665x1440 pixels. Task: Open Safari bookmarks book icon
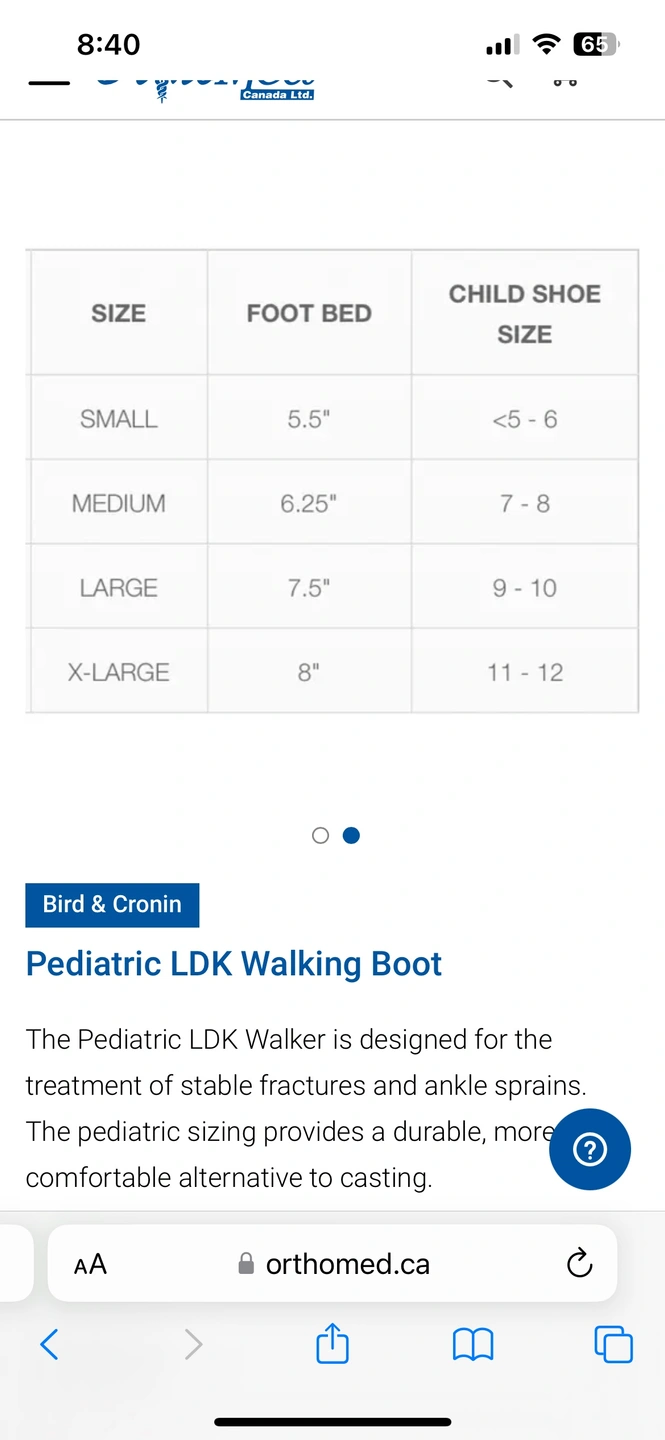tap(473, 1345)
